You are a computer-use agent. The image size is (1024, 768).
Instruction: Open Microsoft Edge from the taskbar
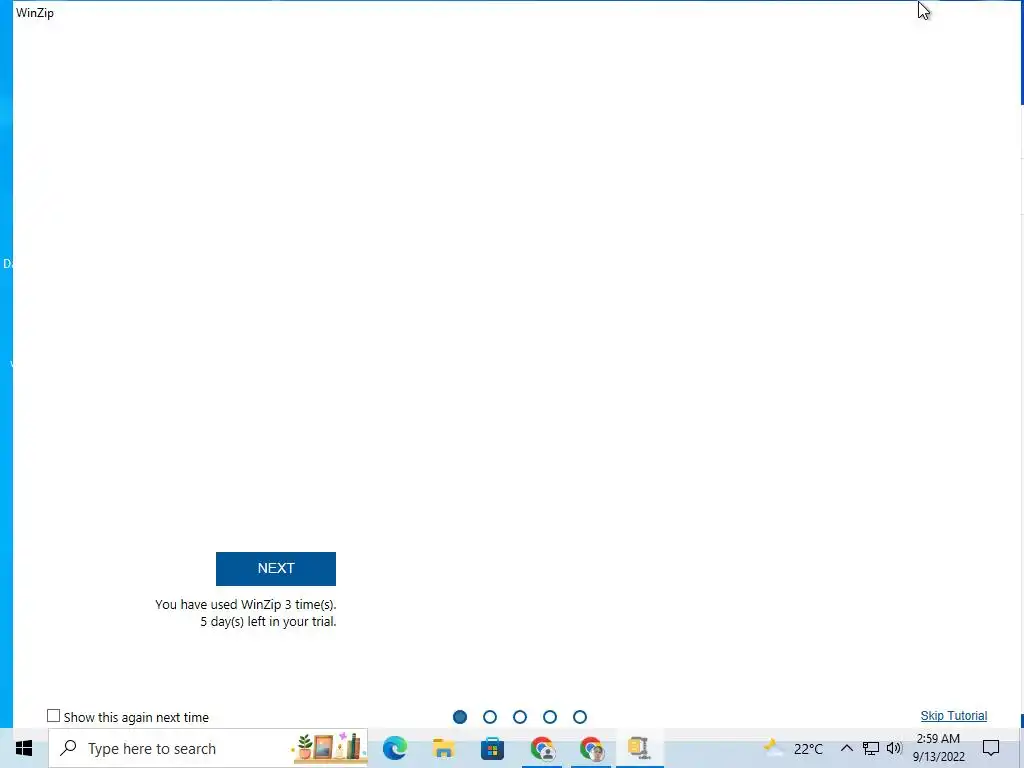(394, 748)
